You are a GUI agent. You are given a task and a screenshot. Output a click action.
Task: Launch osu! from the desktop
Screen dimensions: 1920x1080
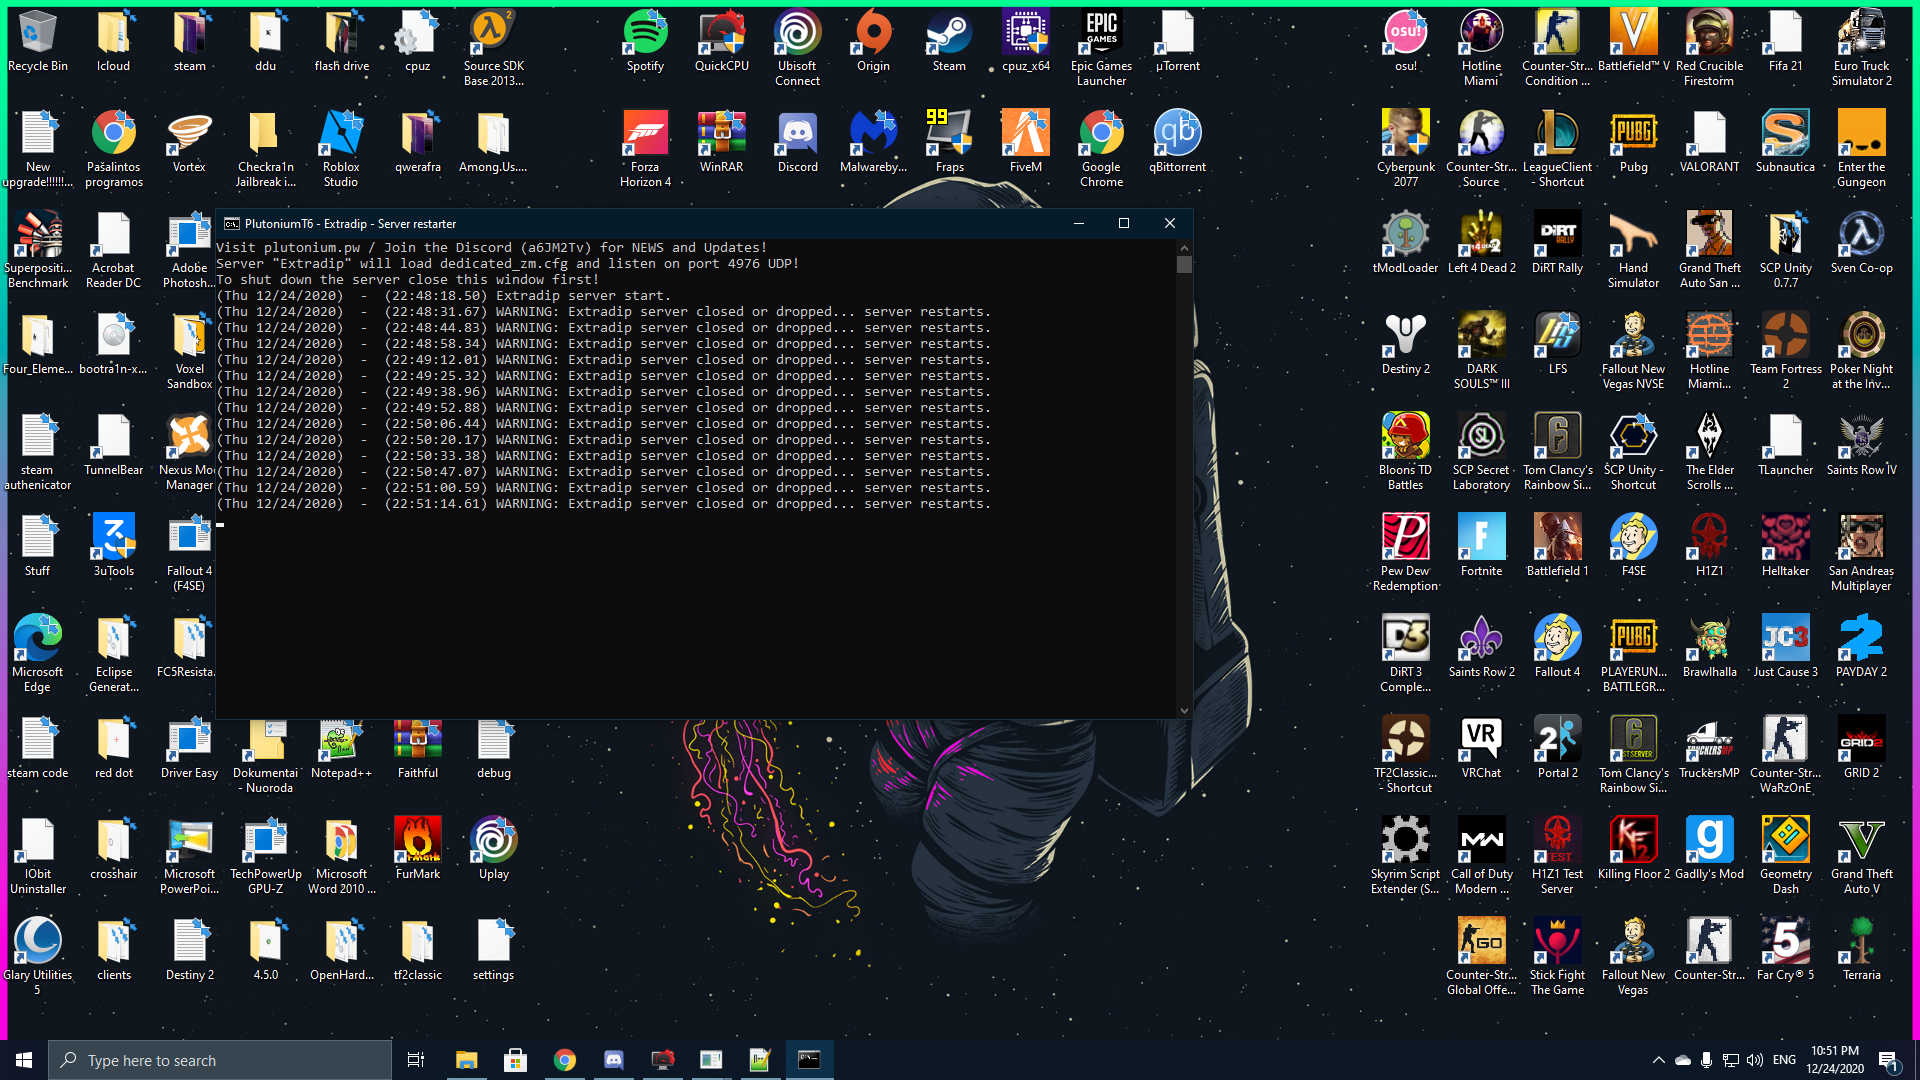click(x=1405, y=42)
